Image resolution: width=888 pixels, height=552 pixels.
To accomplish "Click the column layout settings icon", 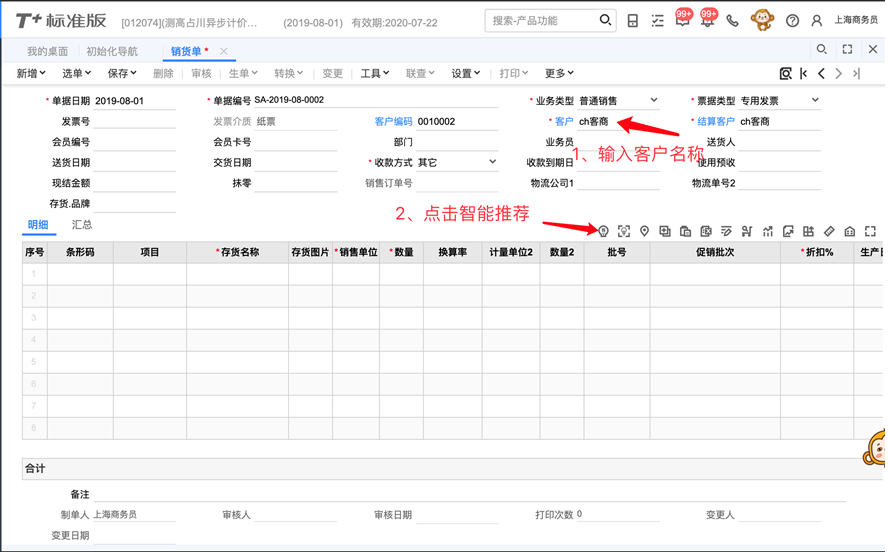I will pos(808,231).
